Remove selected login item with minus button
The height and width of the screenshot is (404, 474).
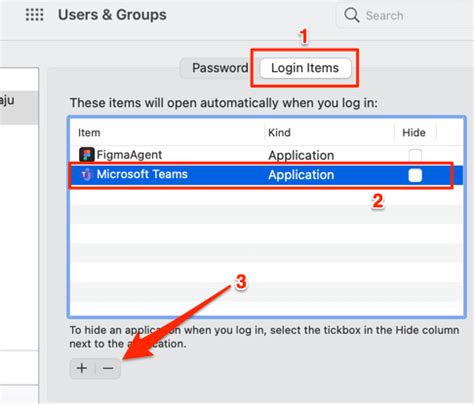coord(108,368)
